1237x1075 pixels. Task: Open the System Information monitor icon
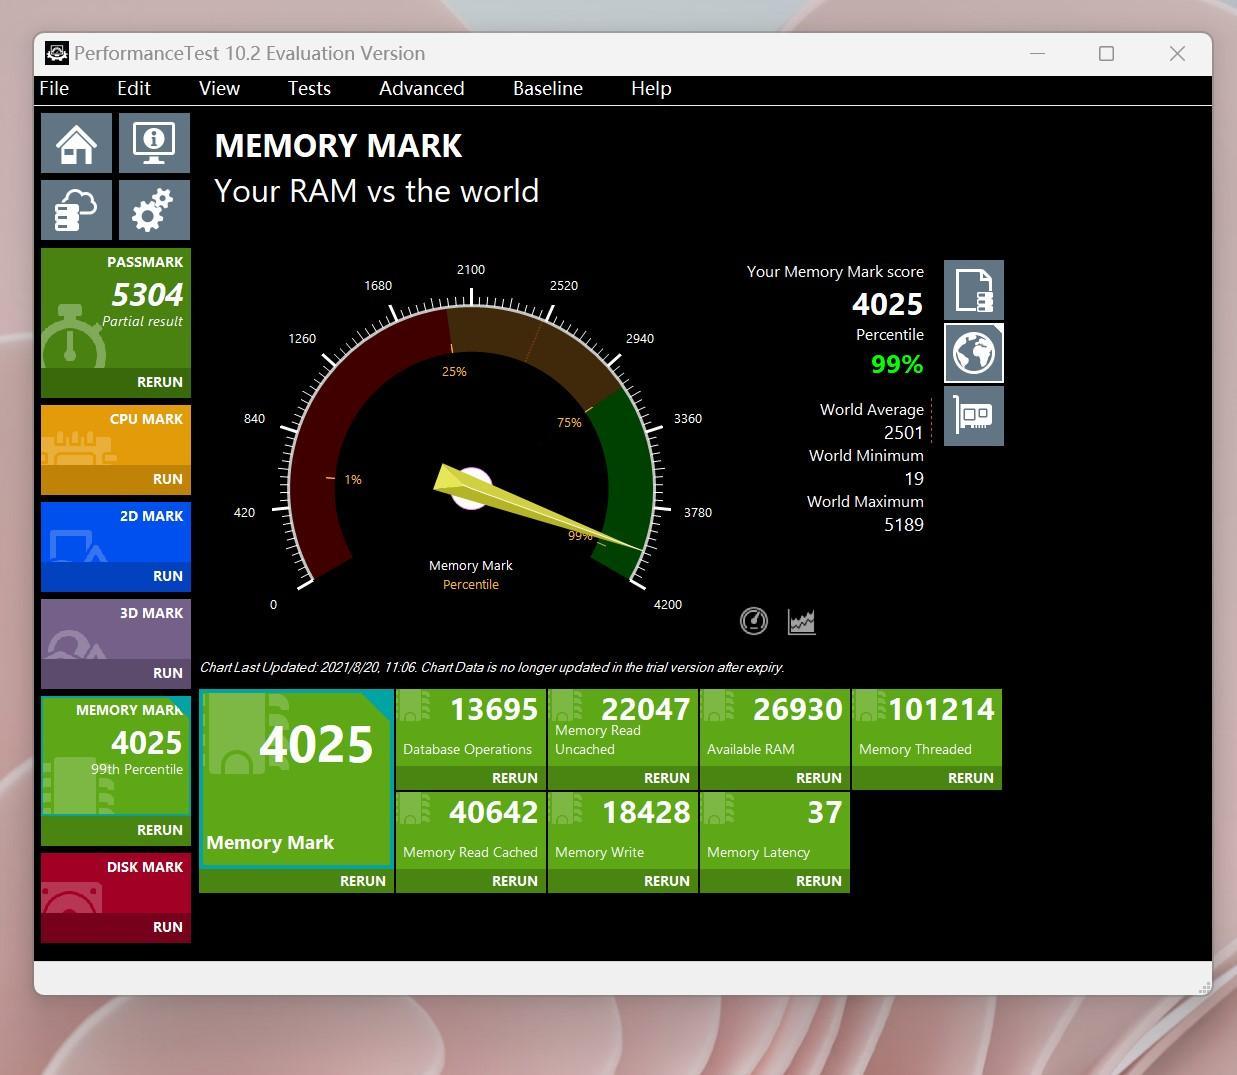[x=154, y=143]
